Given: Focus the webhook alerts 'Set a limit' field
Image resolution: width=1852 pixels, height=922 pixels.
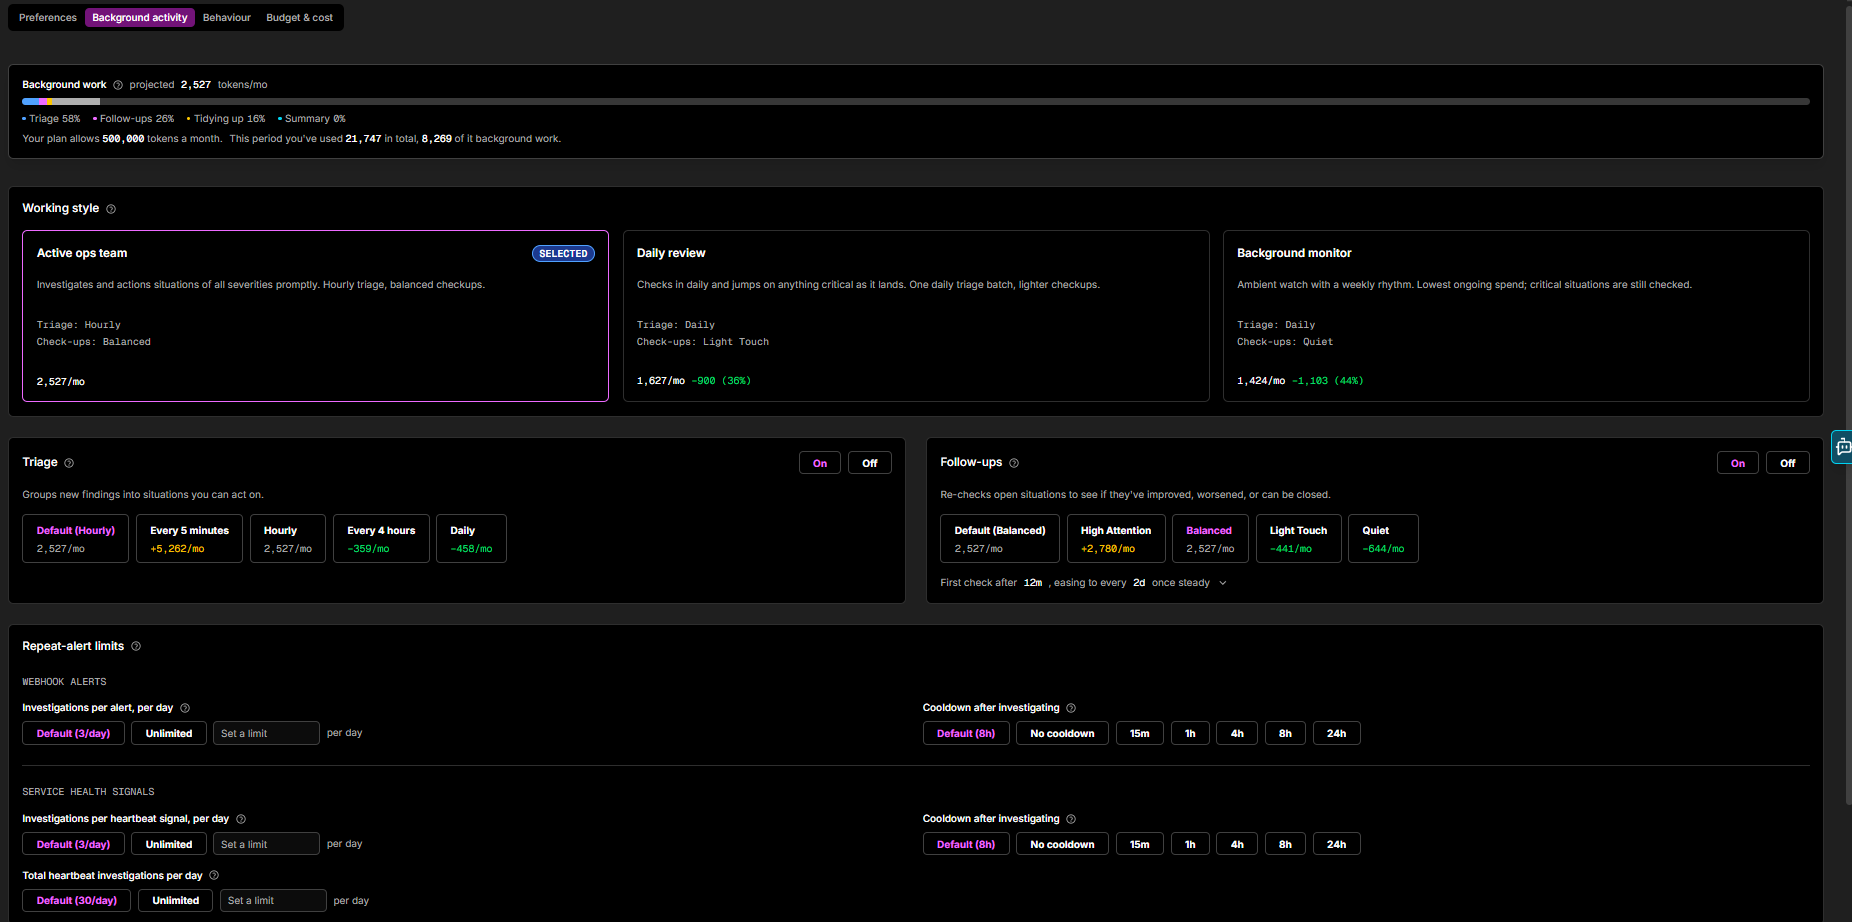Looking at the screenshot, I should tap(266, 734).
